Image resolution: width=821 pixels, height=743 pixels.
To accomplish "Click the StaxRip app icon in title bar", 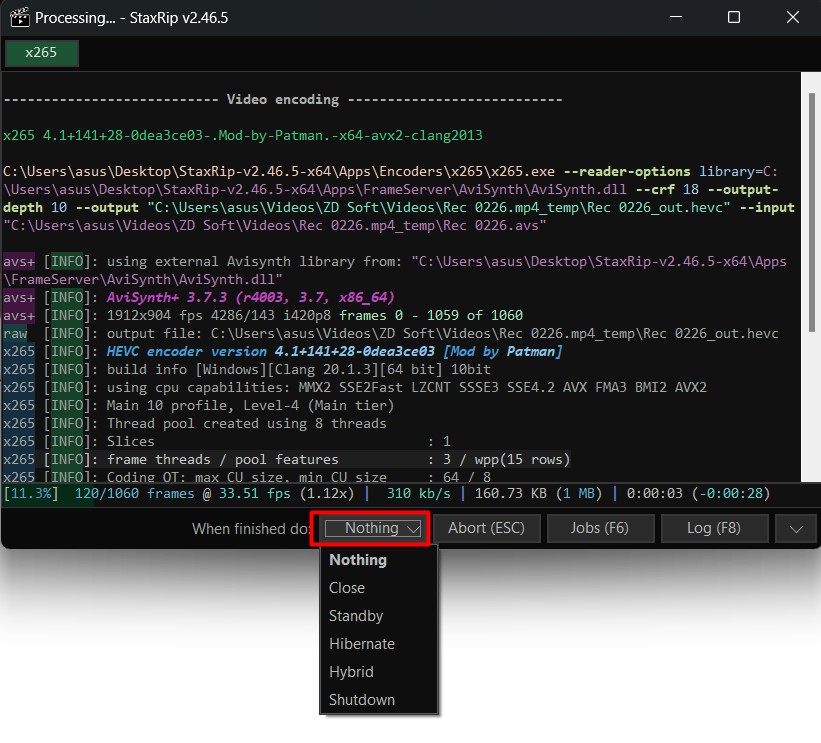I will (18, 17).
